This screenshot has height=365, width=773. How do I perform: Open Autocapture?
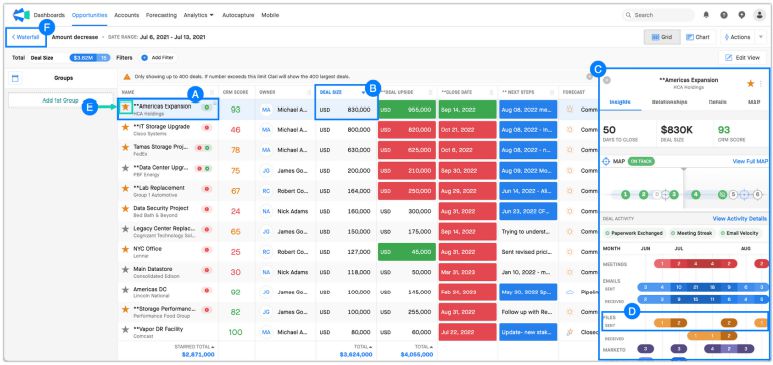click(238, 15)
